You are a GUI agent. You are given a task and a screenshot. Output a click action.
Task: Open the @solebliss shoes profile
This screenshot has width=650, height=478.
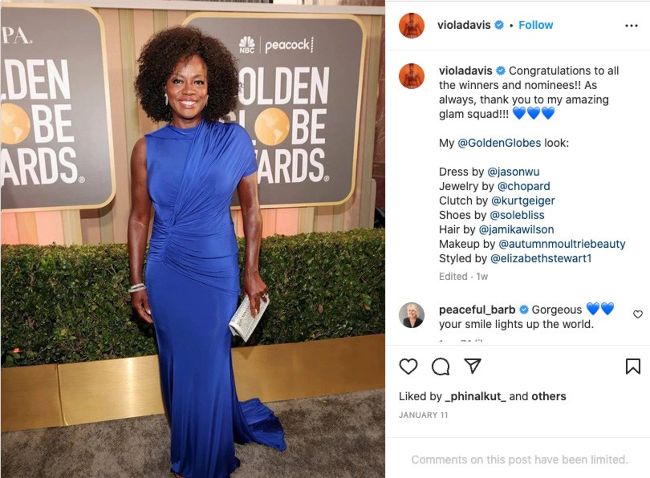click(517, 215)
